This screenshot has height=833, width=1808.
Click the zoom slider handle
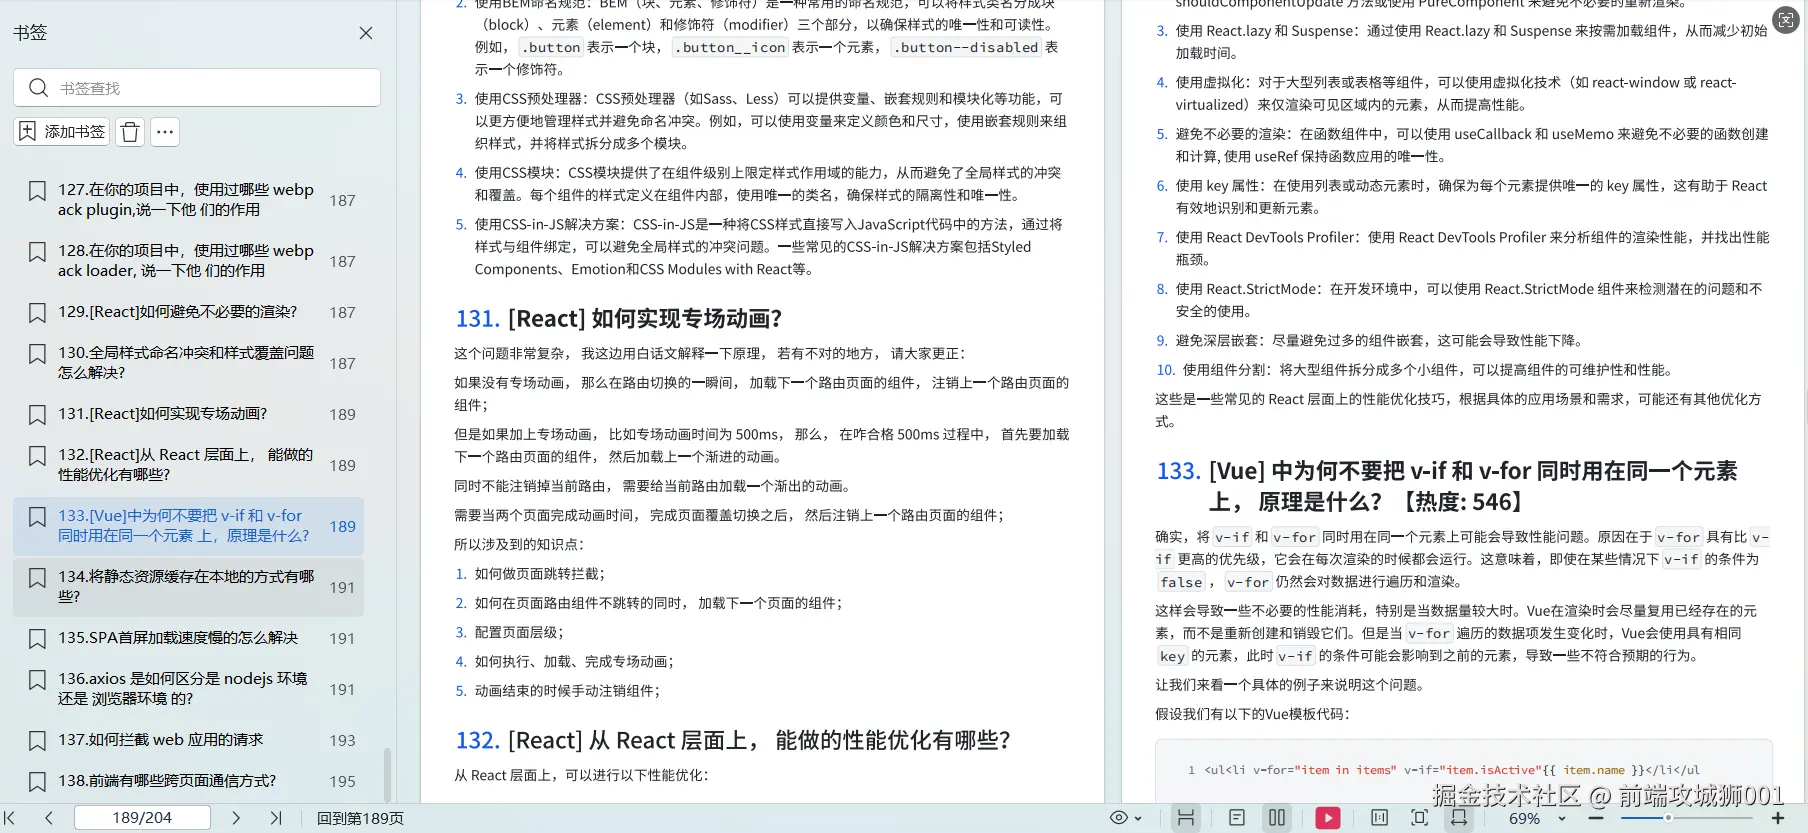click(x=1668, y=818)
